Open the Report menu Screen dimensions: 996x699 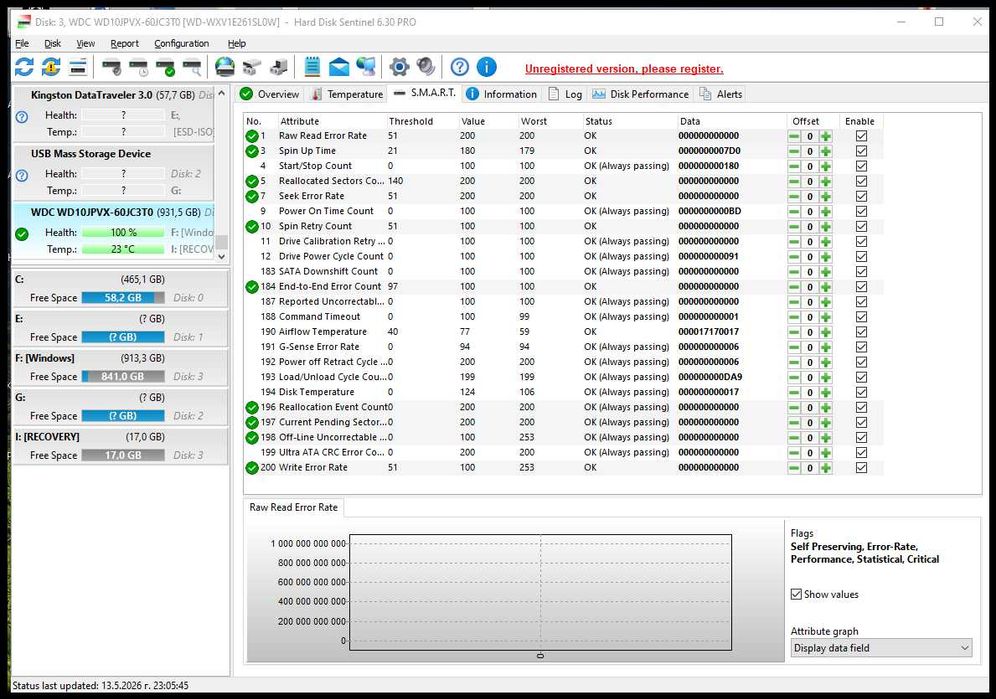124,43
